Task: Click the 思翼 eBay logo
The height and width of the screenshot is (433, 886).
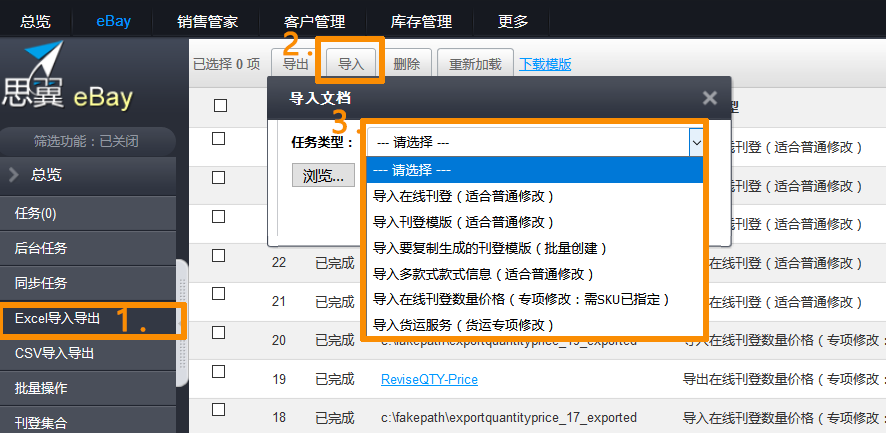Action: pos(67,78)
